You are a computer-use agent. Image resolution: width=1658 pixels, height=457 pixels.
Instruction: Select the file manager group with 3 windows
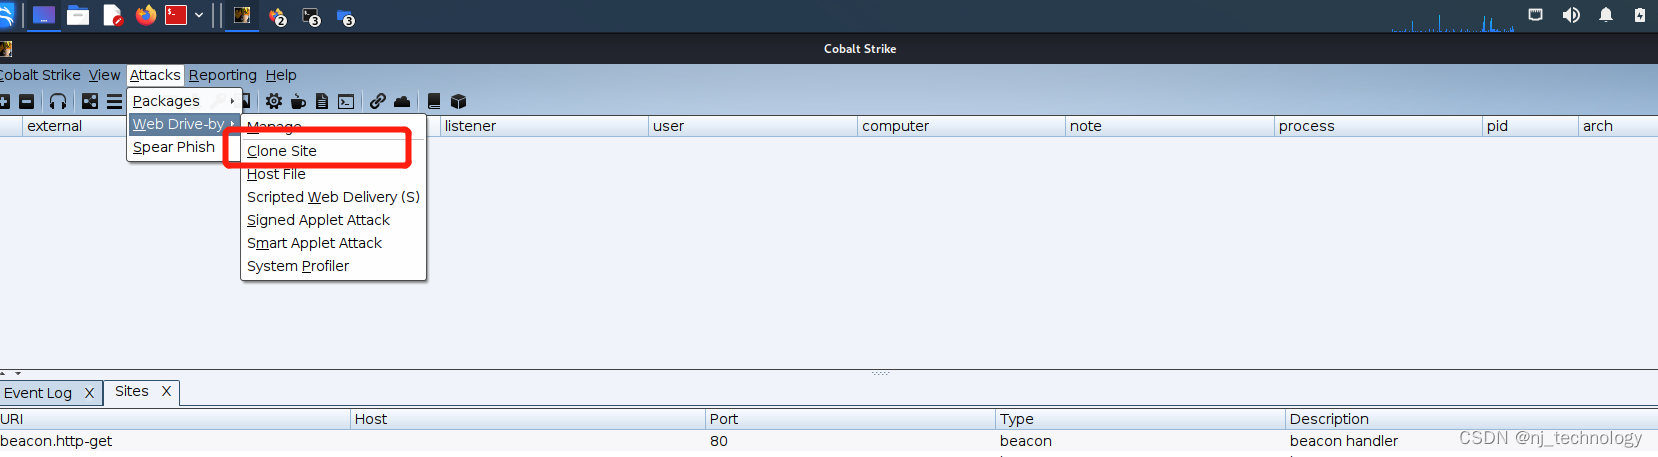(346, 17)
